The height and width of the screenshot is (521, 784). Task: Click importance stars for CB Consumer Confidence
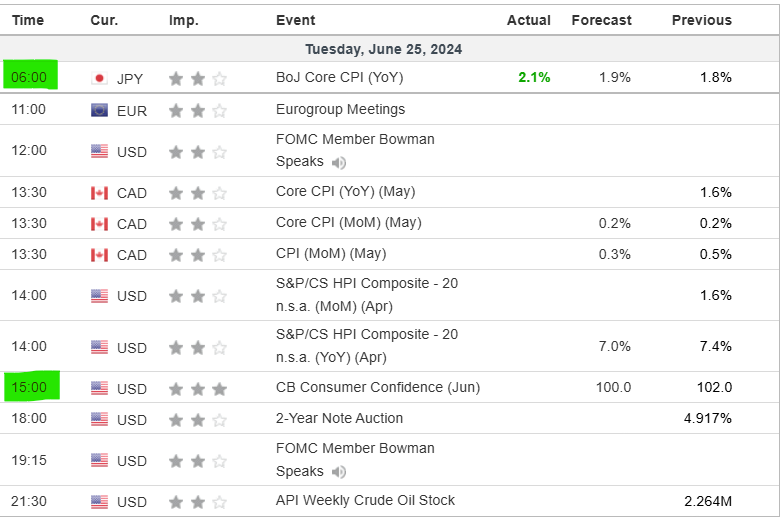coord(197,388)
